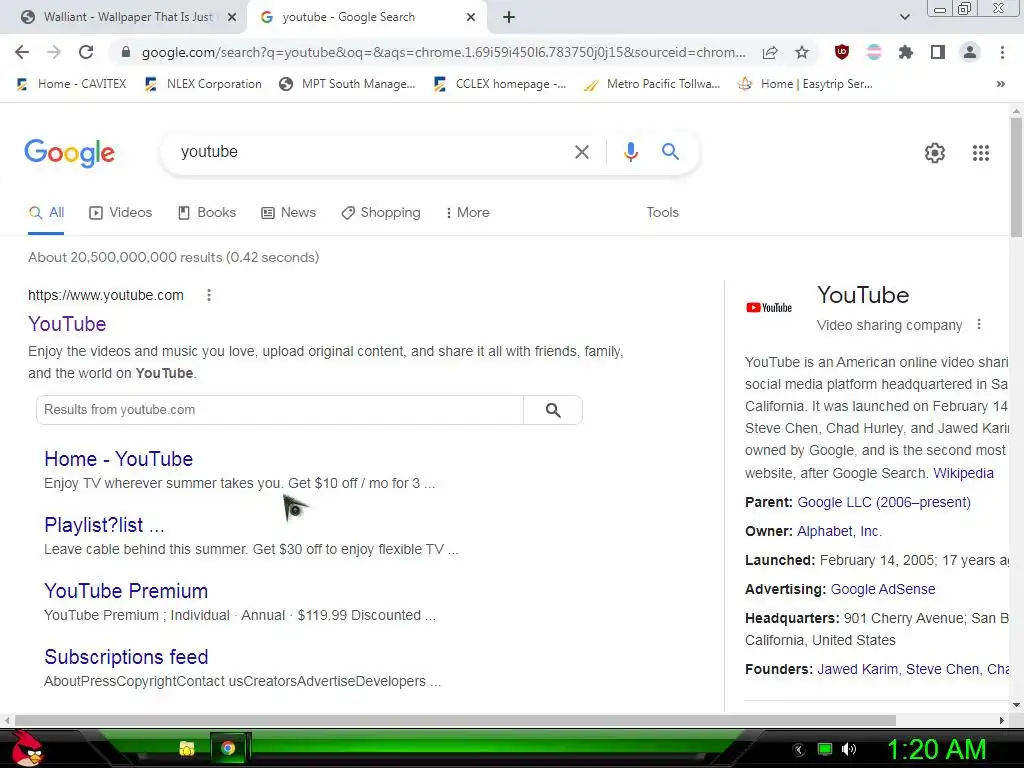
Task: Open Google quick settings gear
Action: click(x=935, y=153)
